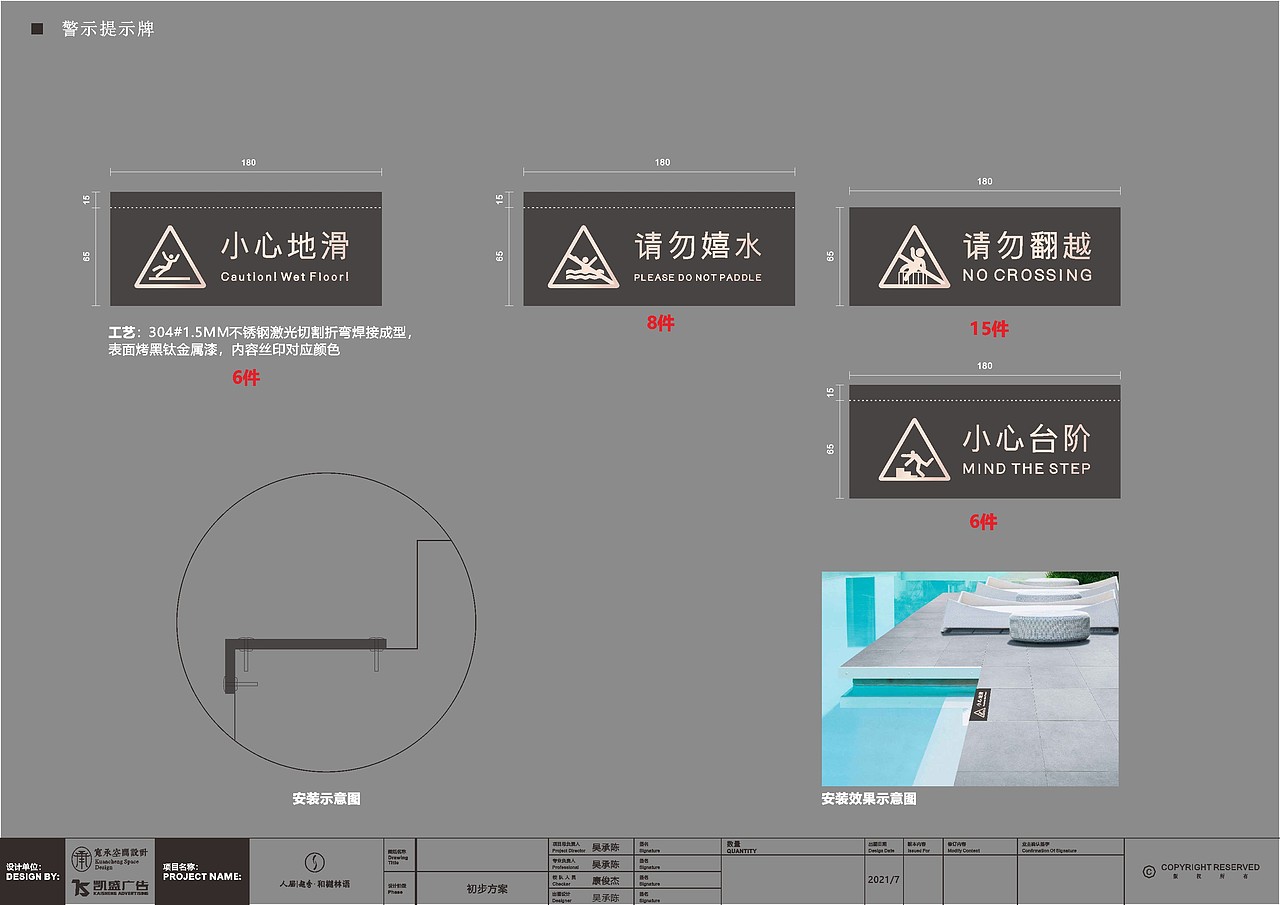
Task: Click 180 width dimension above 请勿翻越 sign
Action: coord(985,181)
